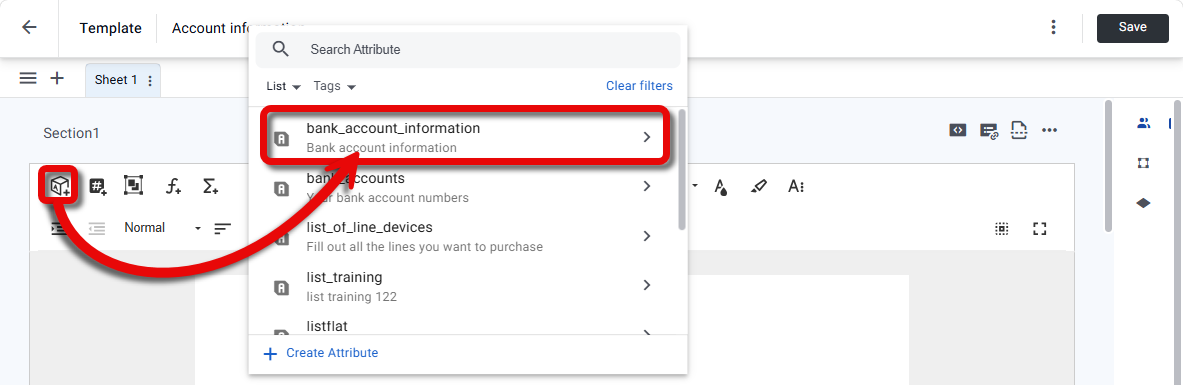
Task: Click the Template breadcrumb label
Action: click(x=110, y=29)
